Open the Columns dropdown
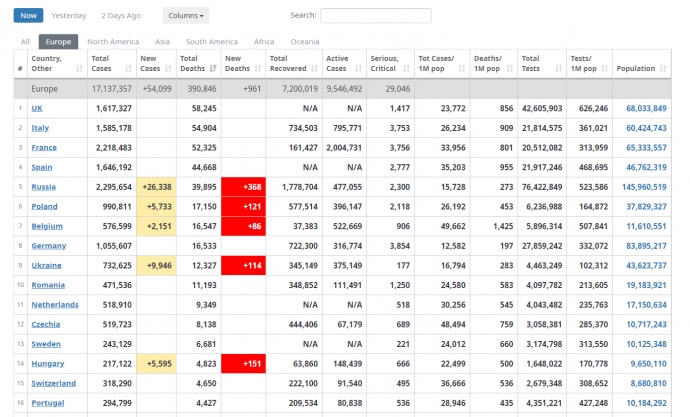690x417 pixels. (187, 16)
